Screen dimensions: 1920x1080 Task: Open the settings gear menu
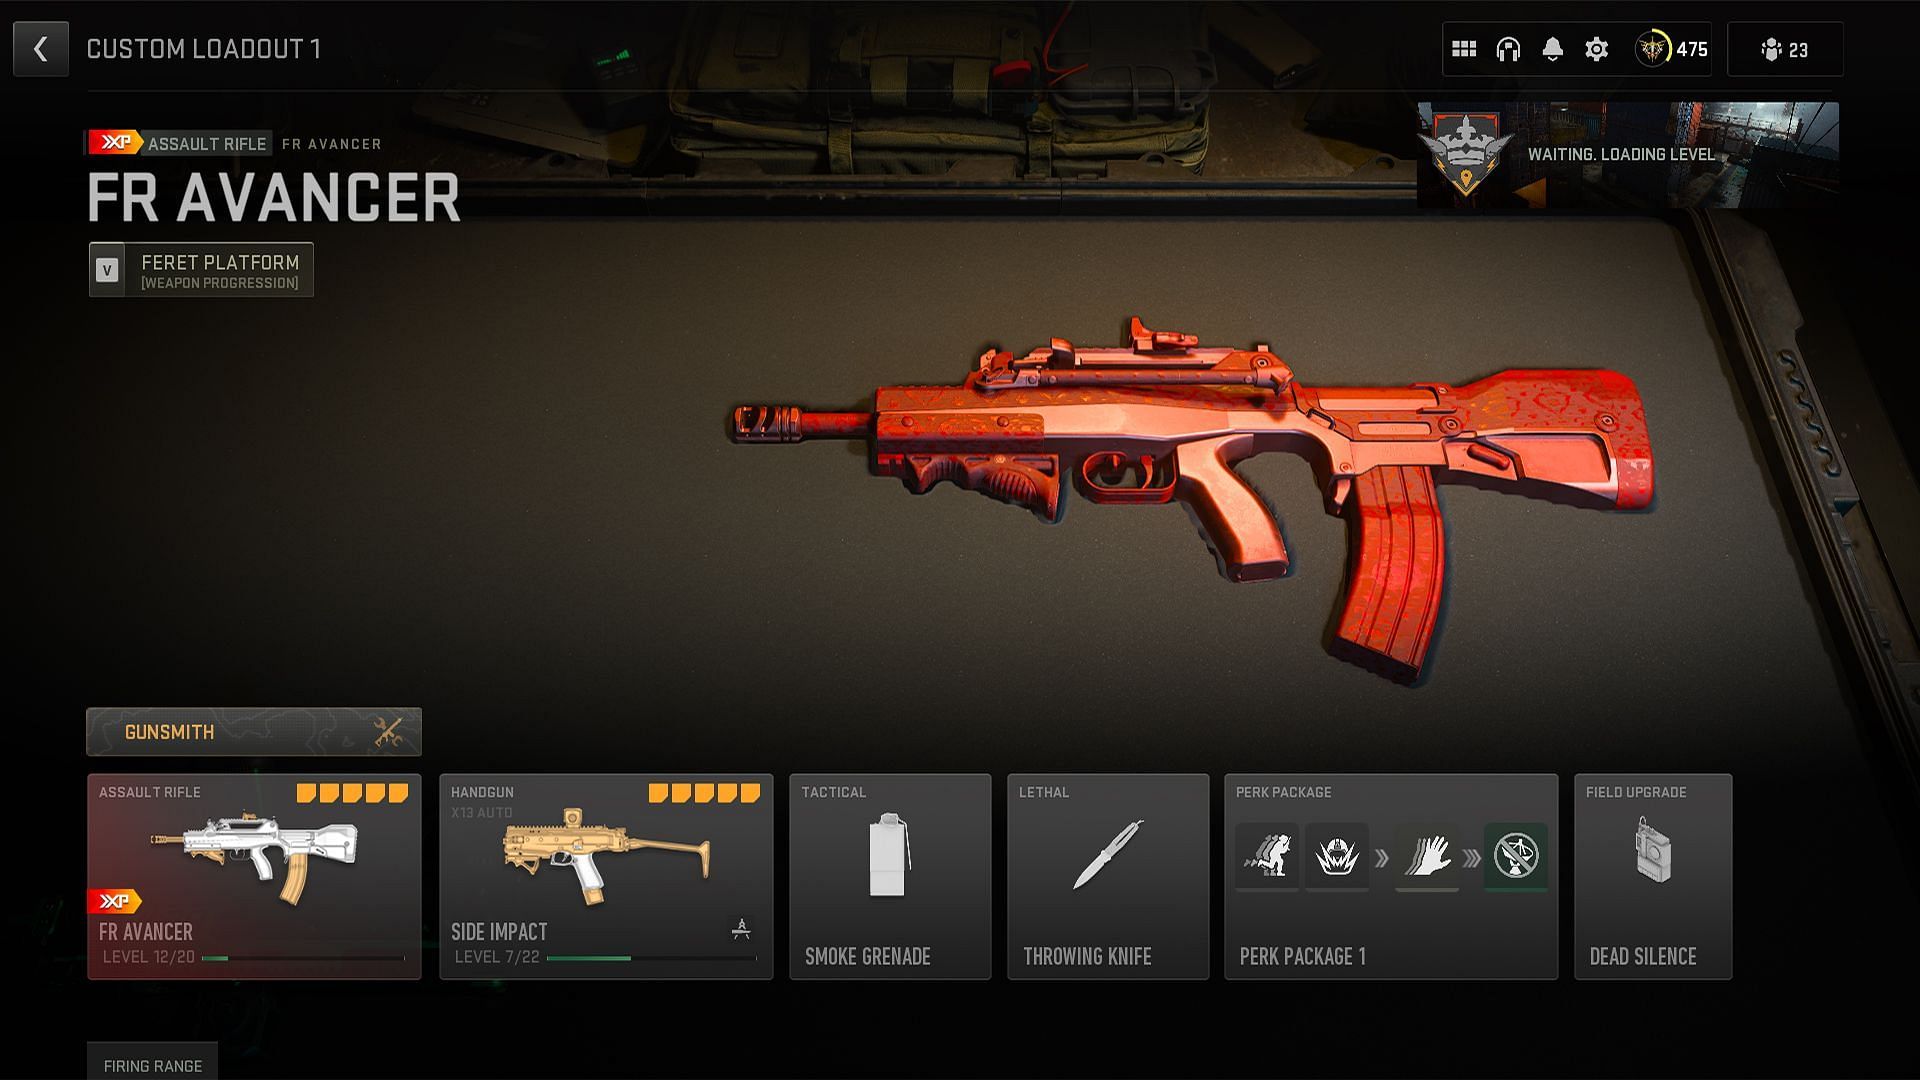tap(1596, 49)
